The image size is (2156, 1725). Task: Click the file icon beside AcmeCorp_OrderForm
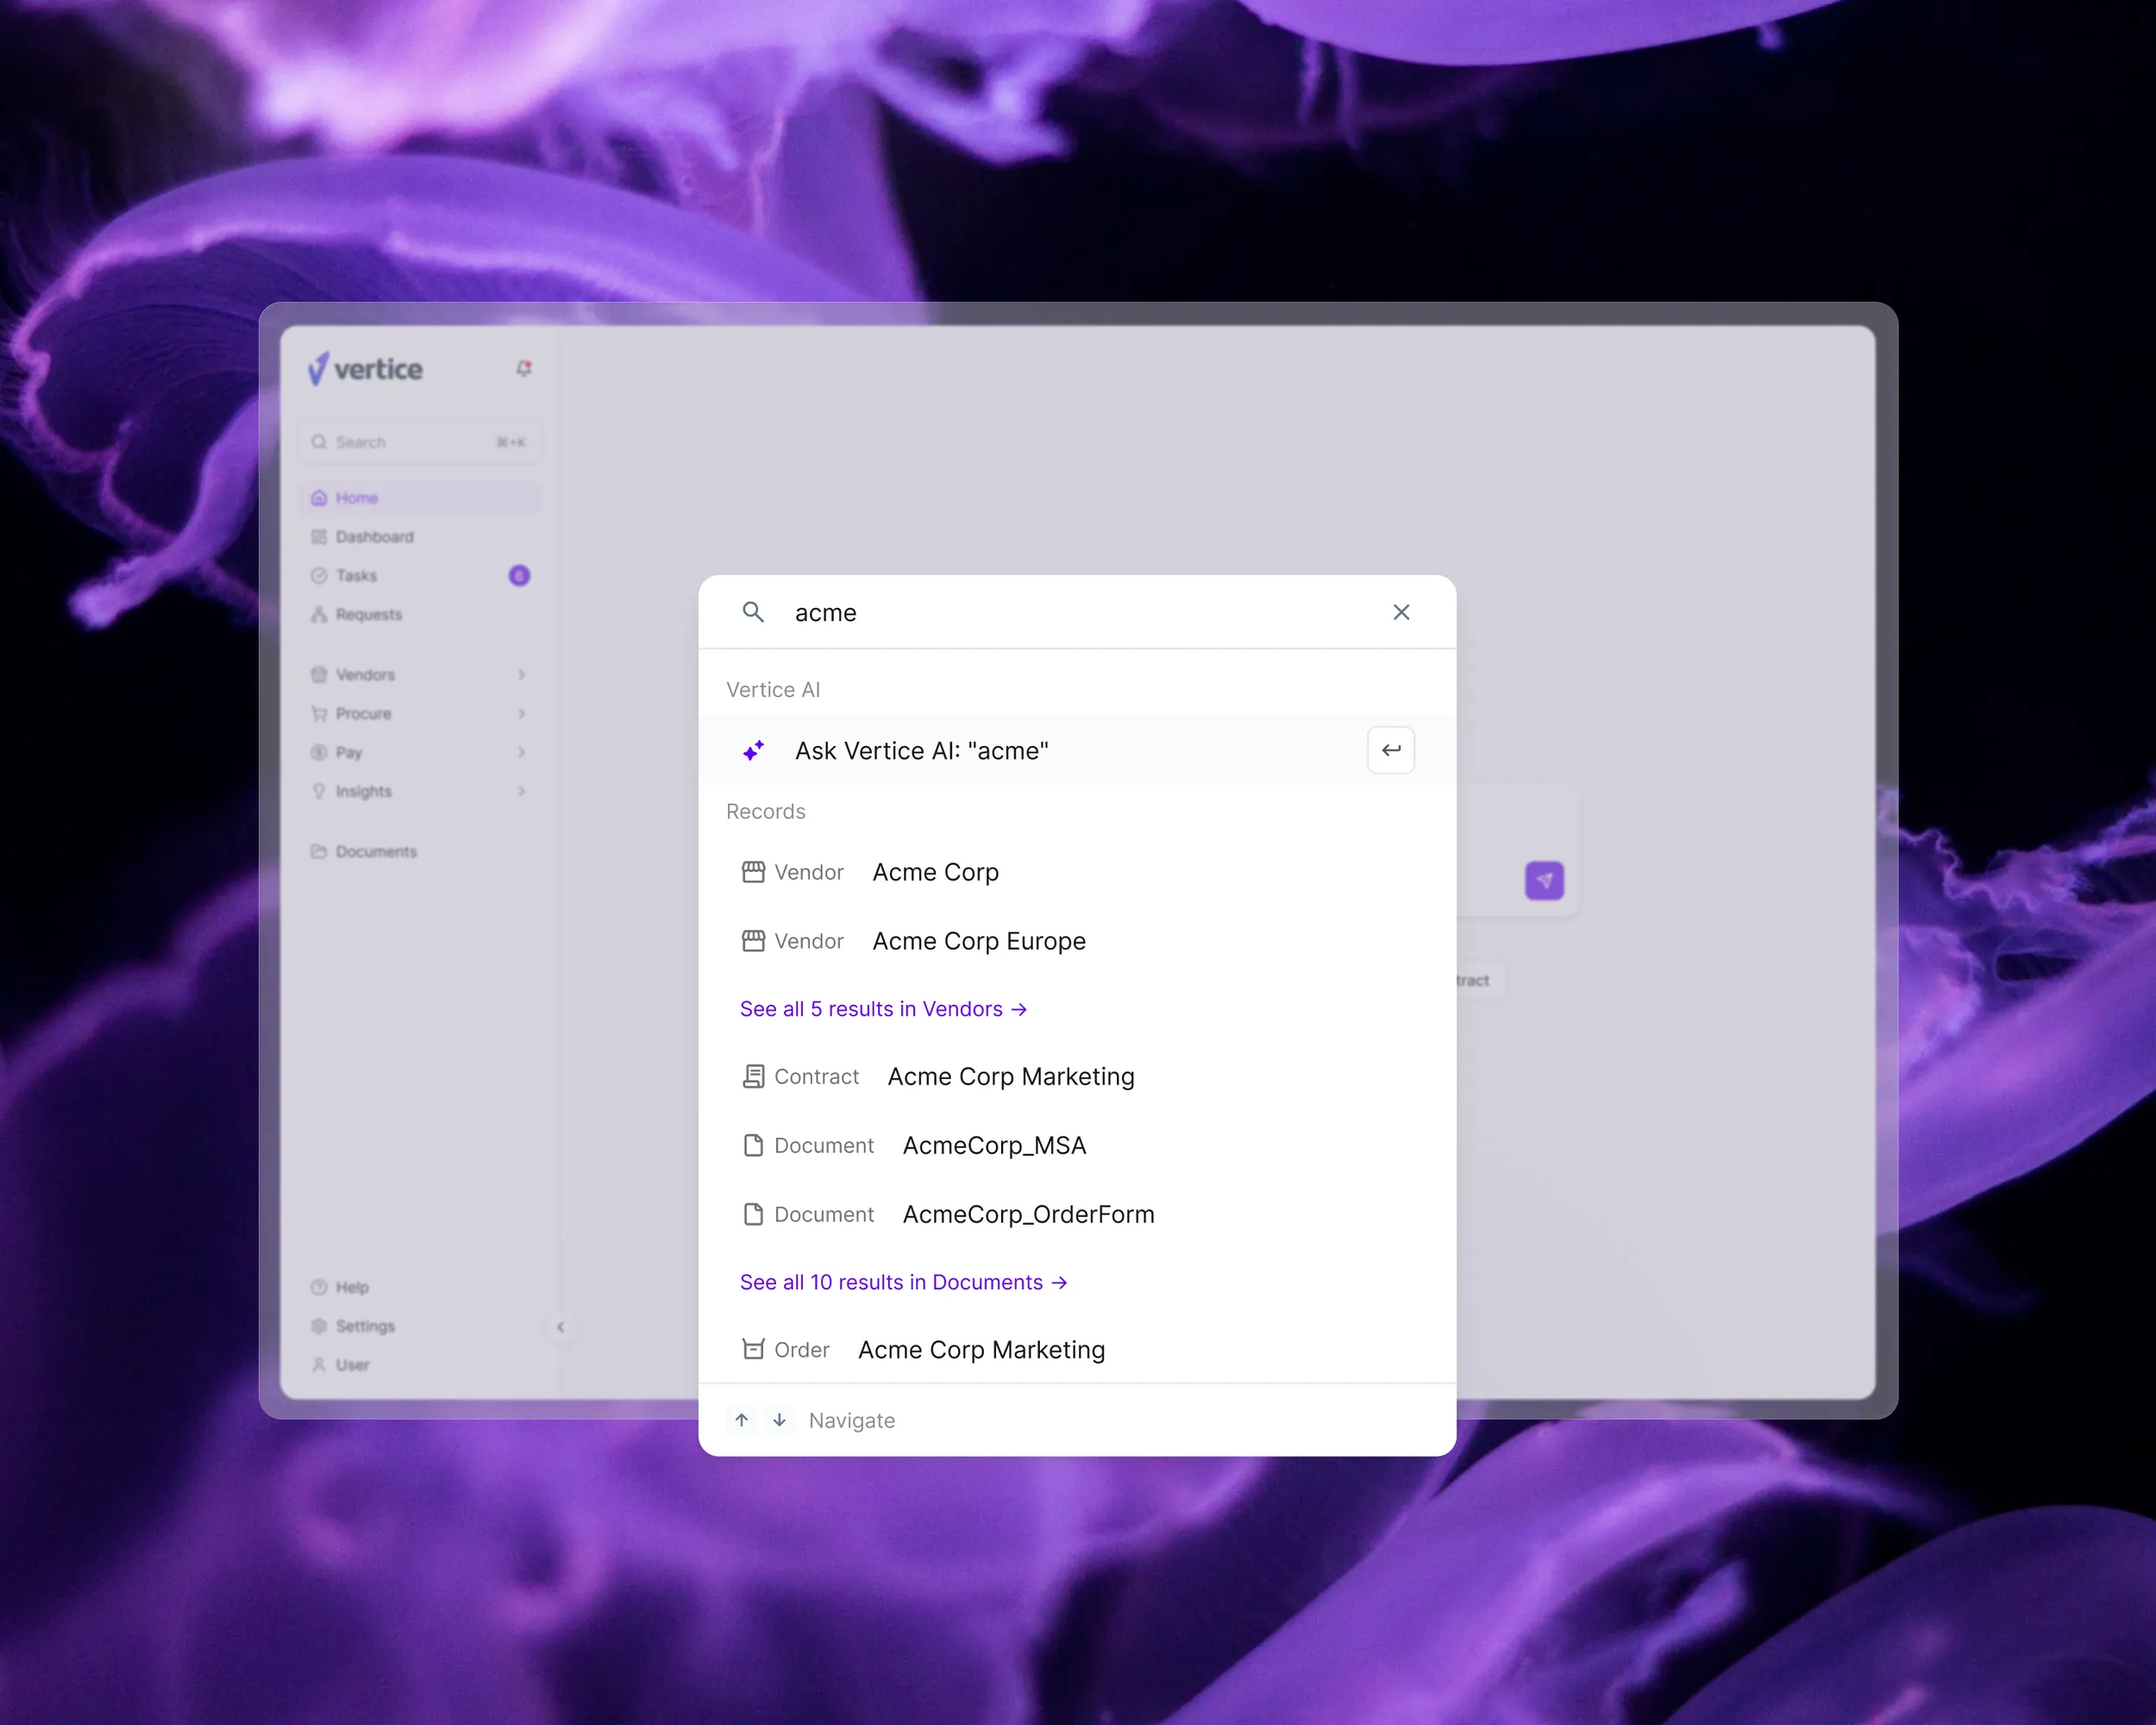click(753, 1214)
